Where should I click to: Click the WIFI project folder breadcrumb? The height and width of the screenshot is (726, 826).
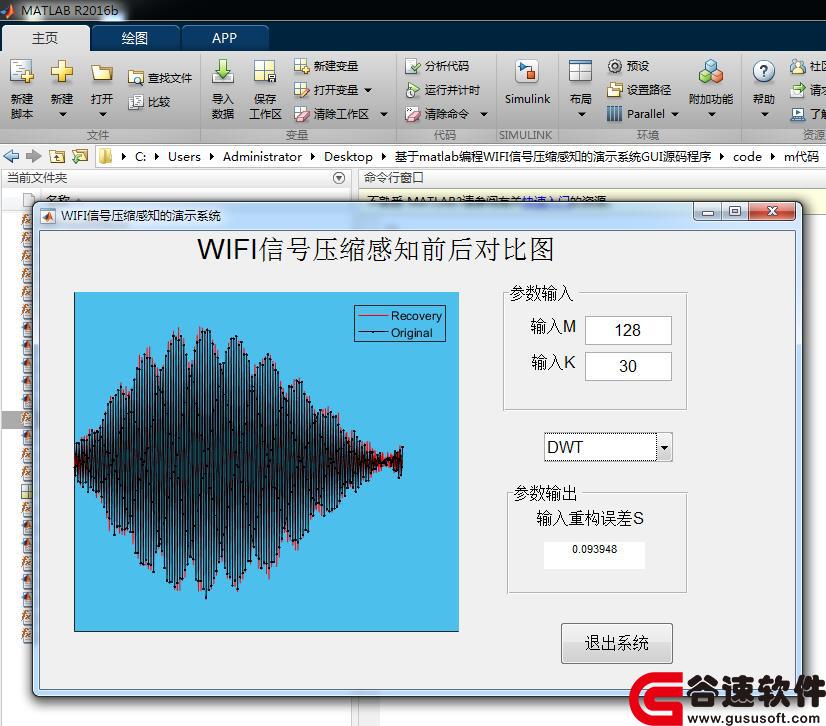pyautogui.click(x=553, y=156)
